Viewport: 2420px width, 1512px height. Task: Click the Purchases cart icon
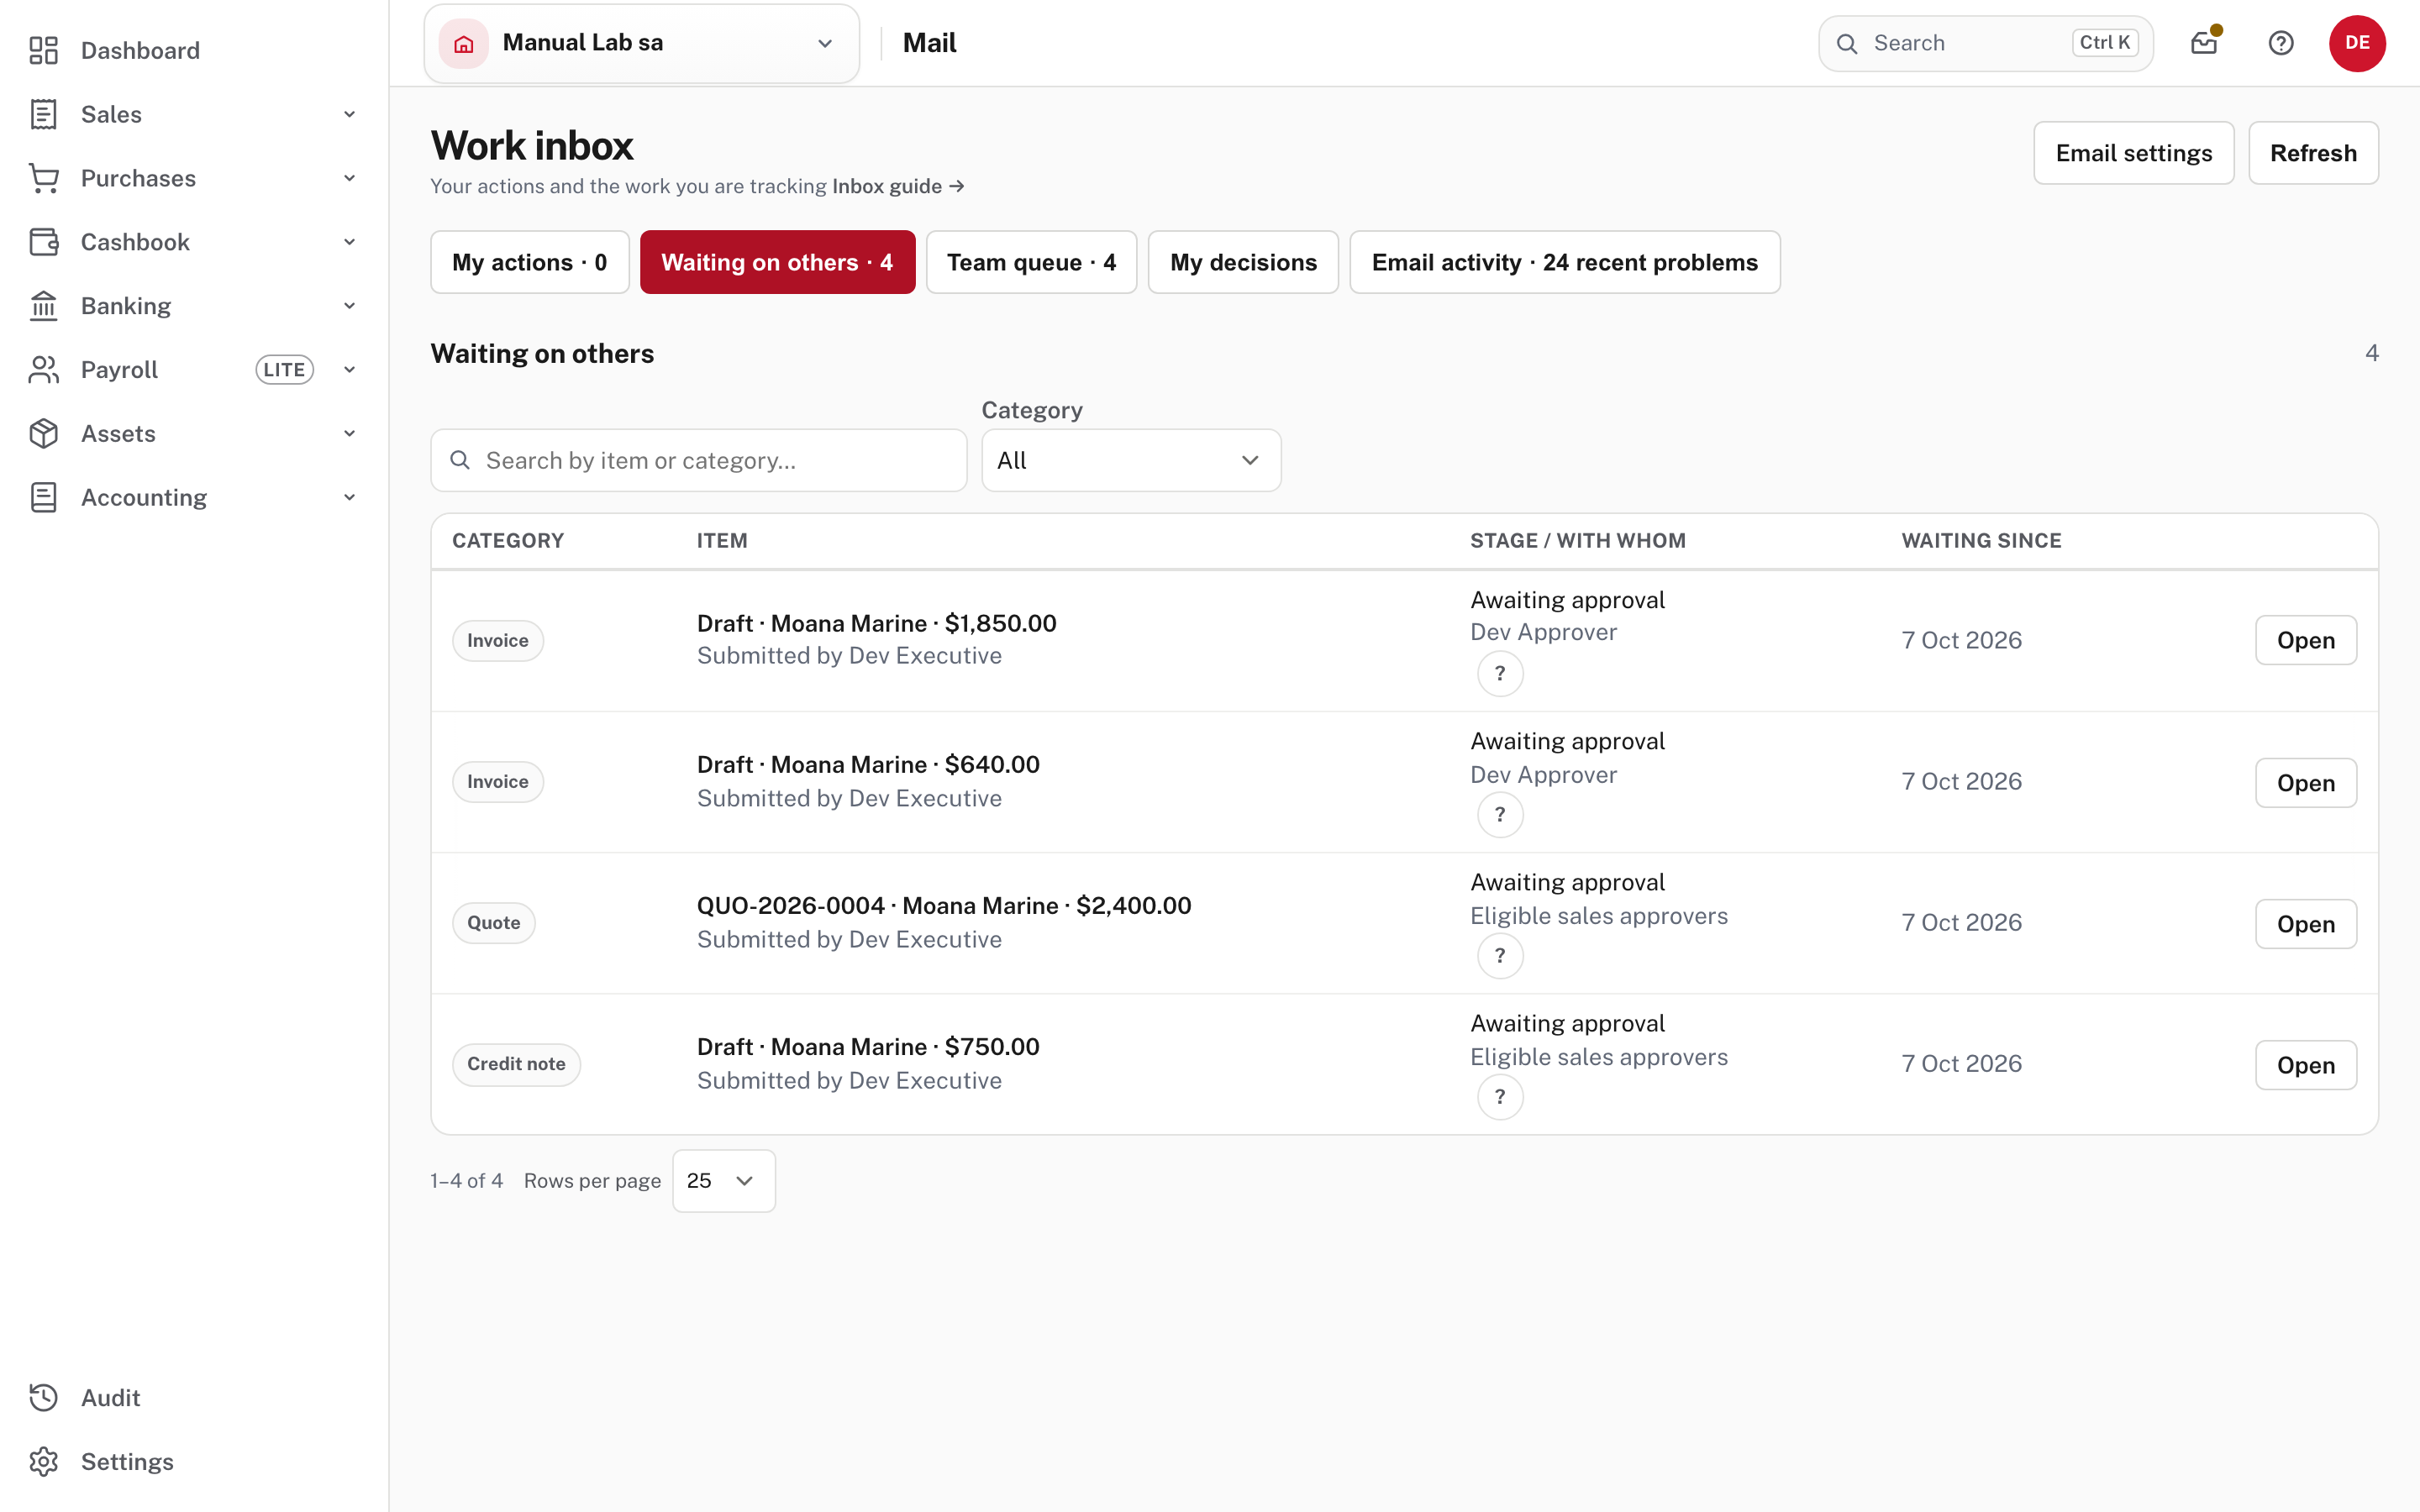(43, 178)
